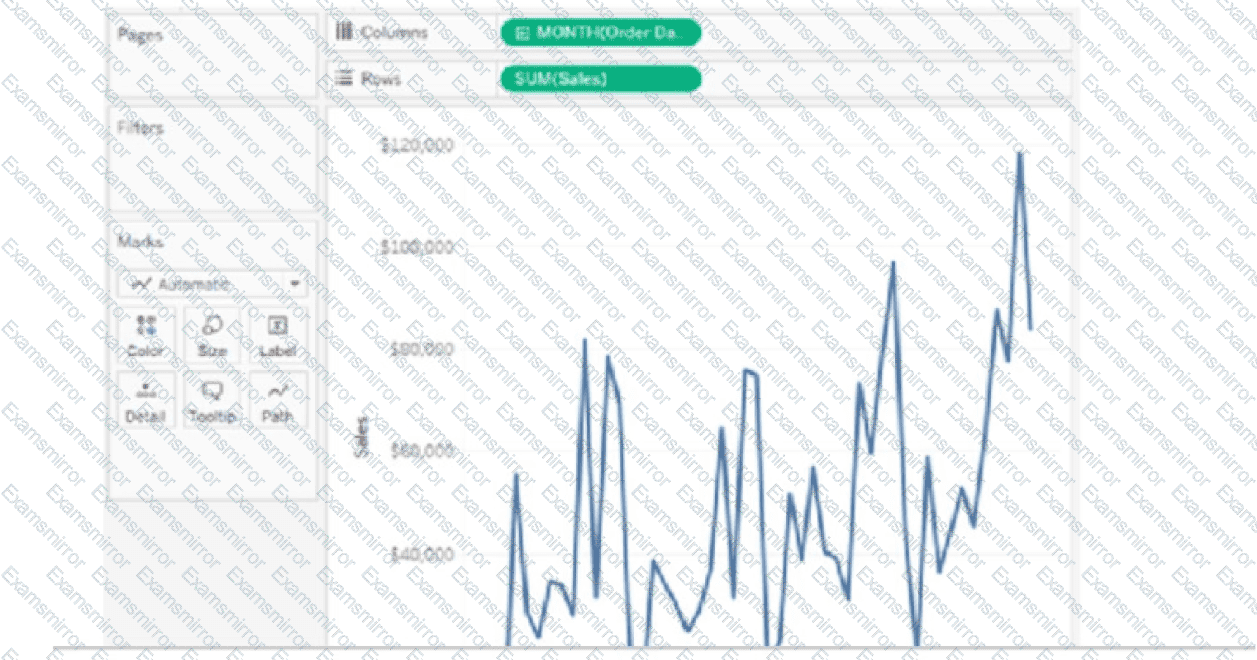Open the Automatic mark type dropdown
Viewport: 1257px width, 660px height.
point(212,284)
